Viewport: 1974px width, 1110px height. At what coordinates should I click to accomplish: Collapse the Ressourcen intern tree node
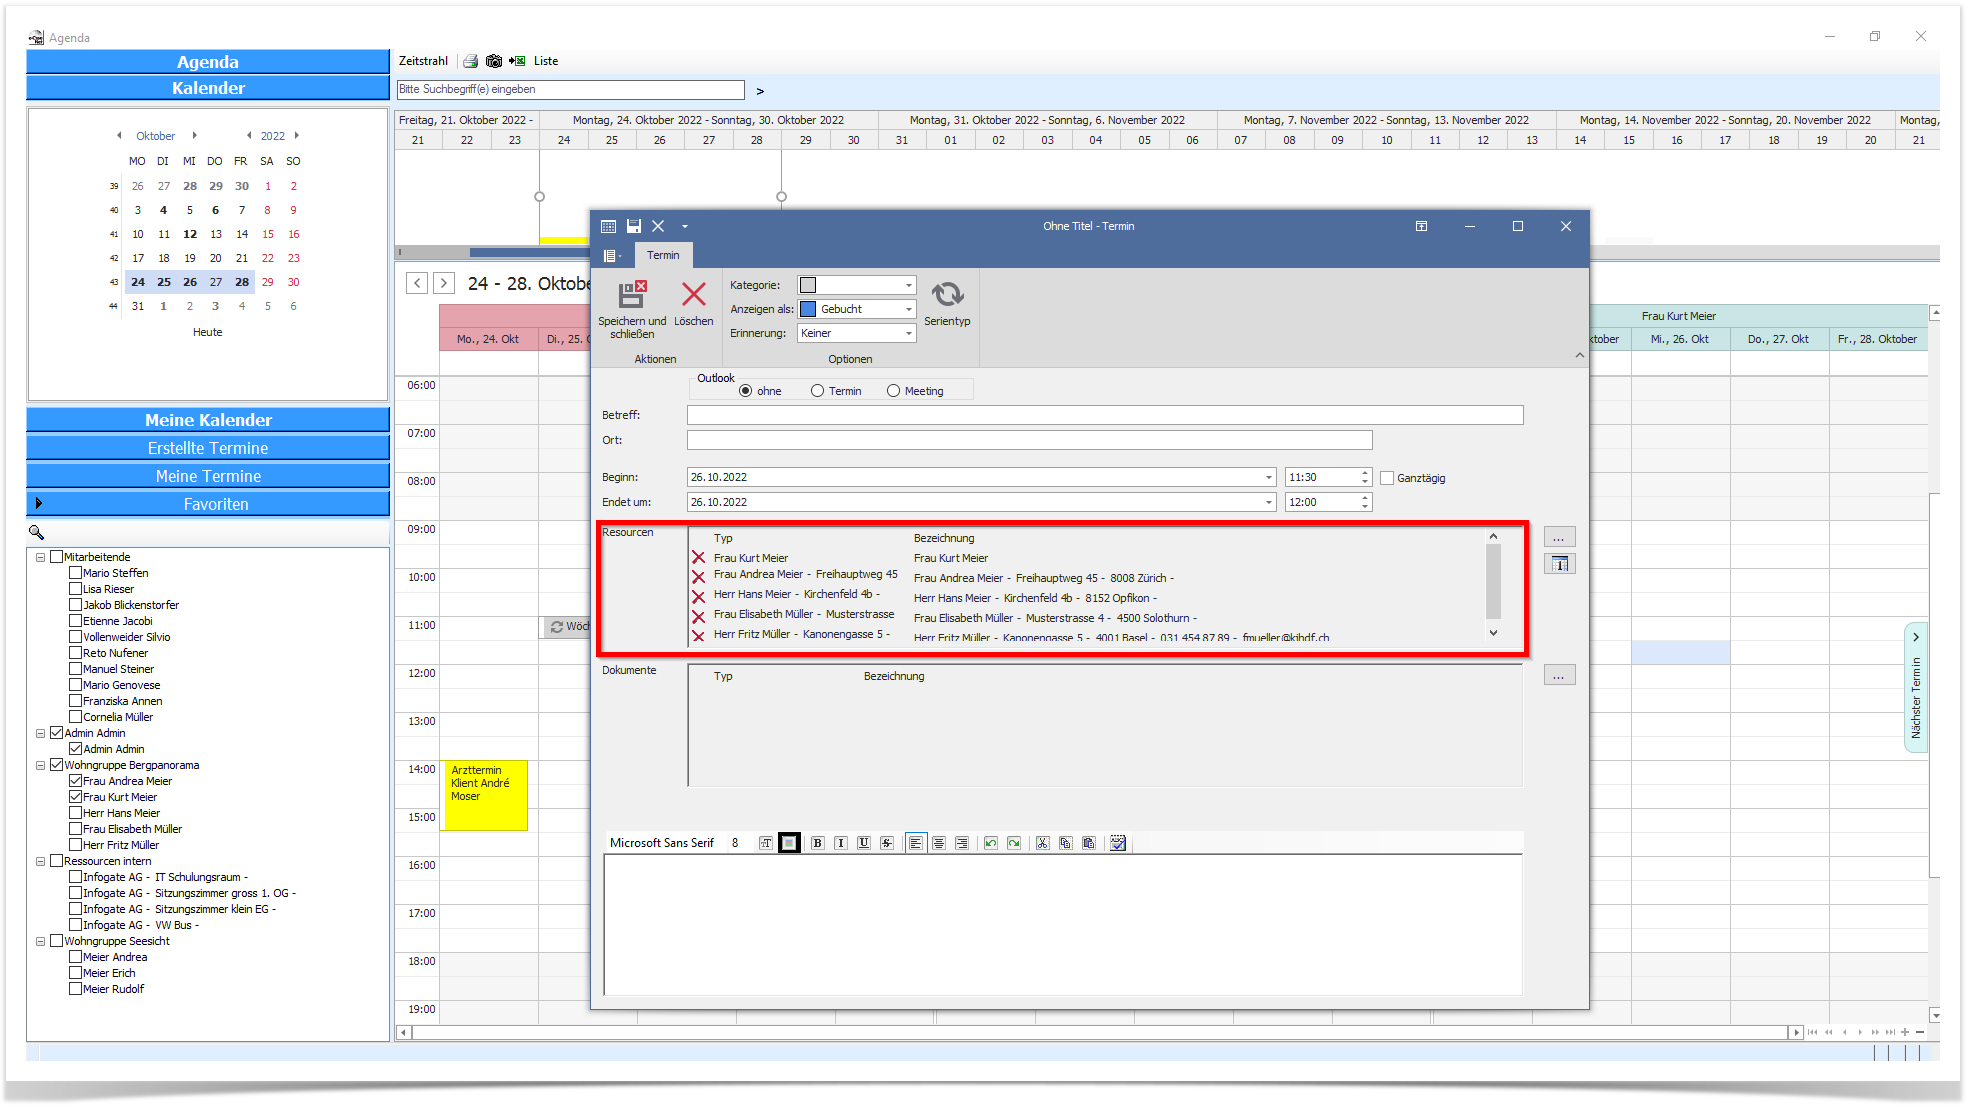(41, 861)
